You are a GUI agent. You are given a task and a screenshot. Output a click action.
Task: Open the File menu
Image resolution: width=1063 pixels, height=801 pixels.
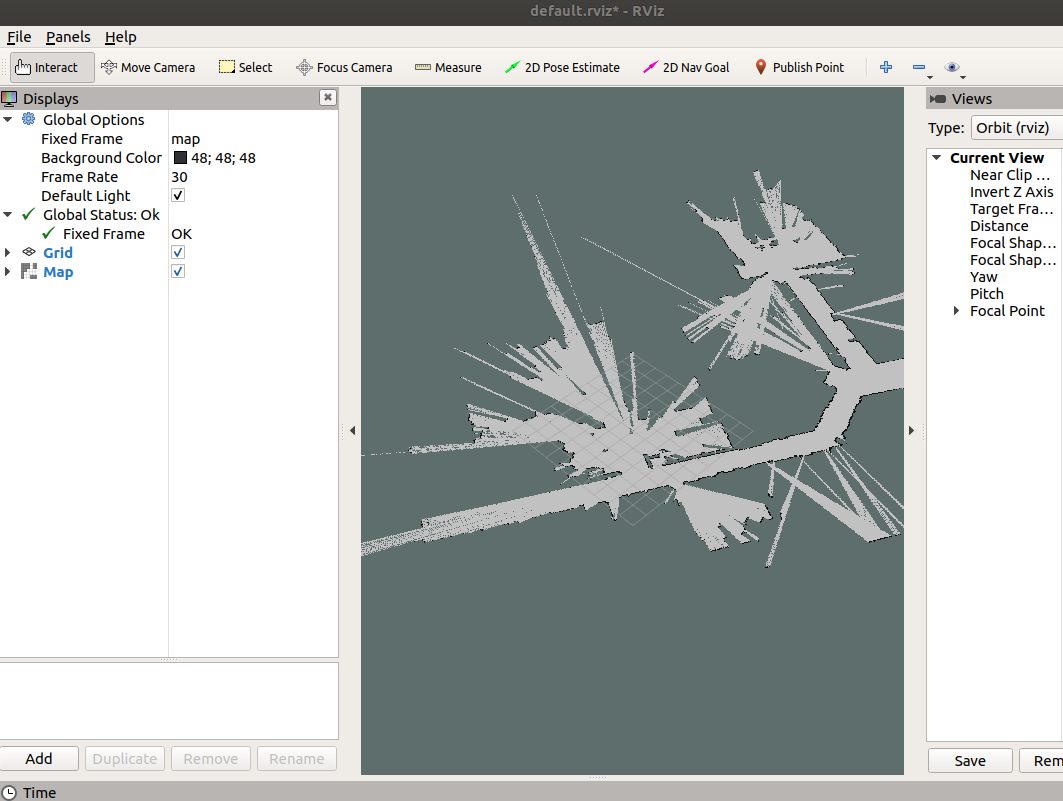[x=18, y=37]
